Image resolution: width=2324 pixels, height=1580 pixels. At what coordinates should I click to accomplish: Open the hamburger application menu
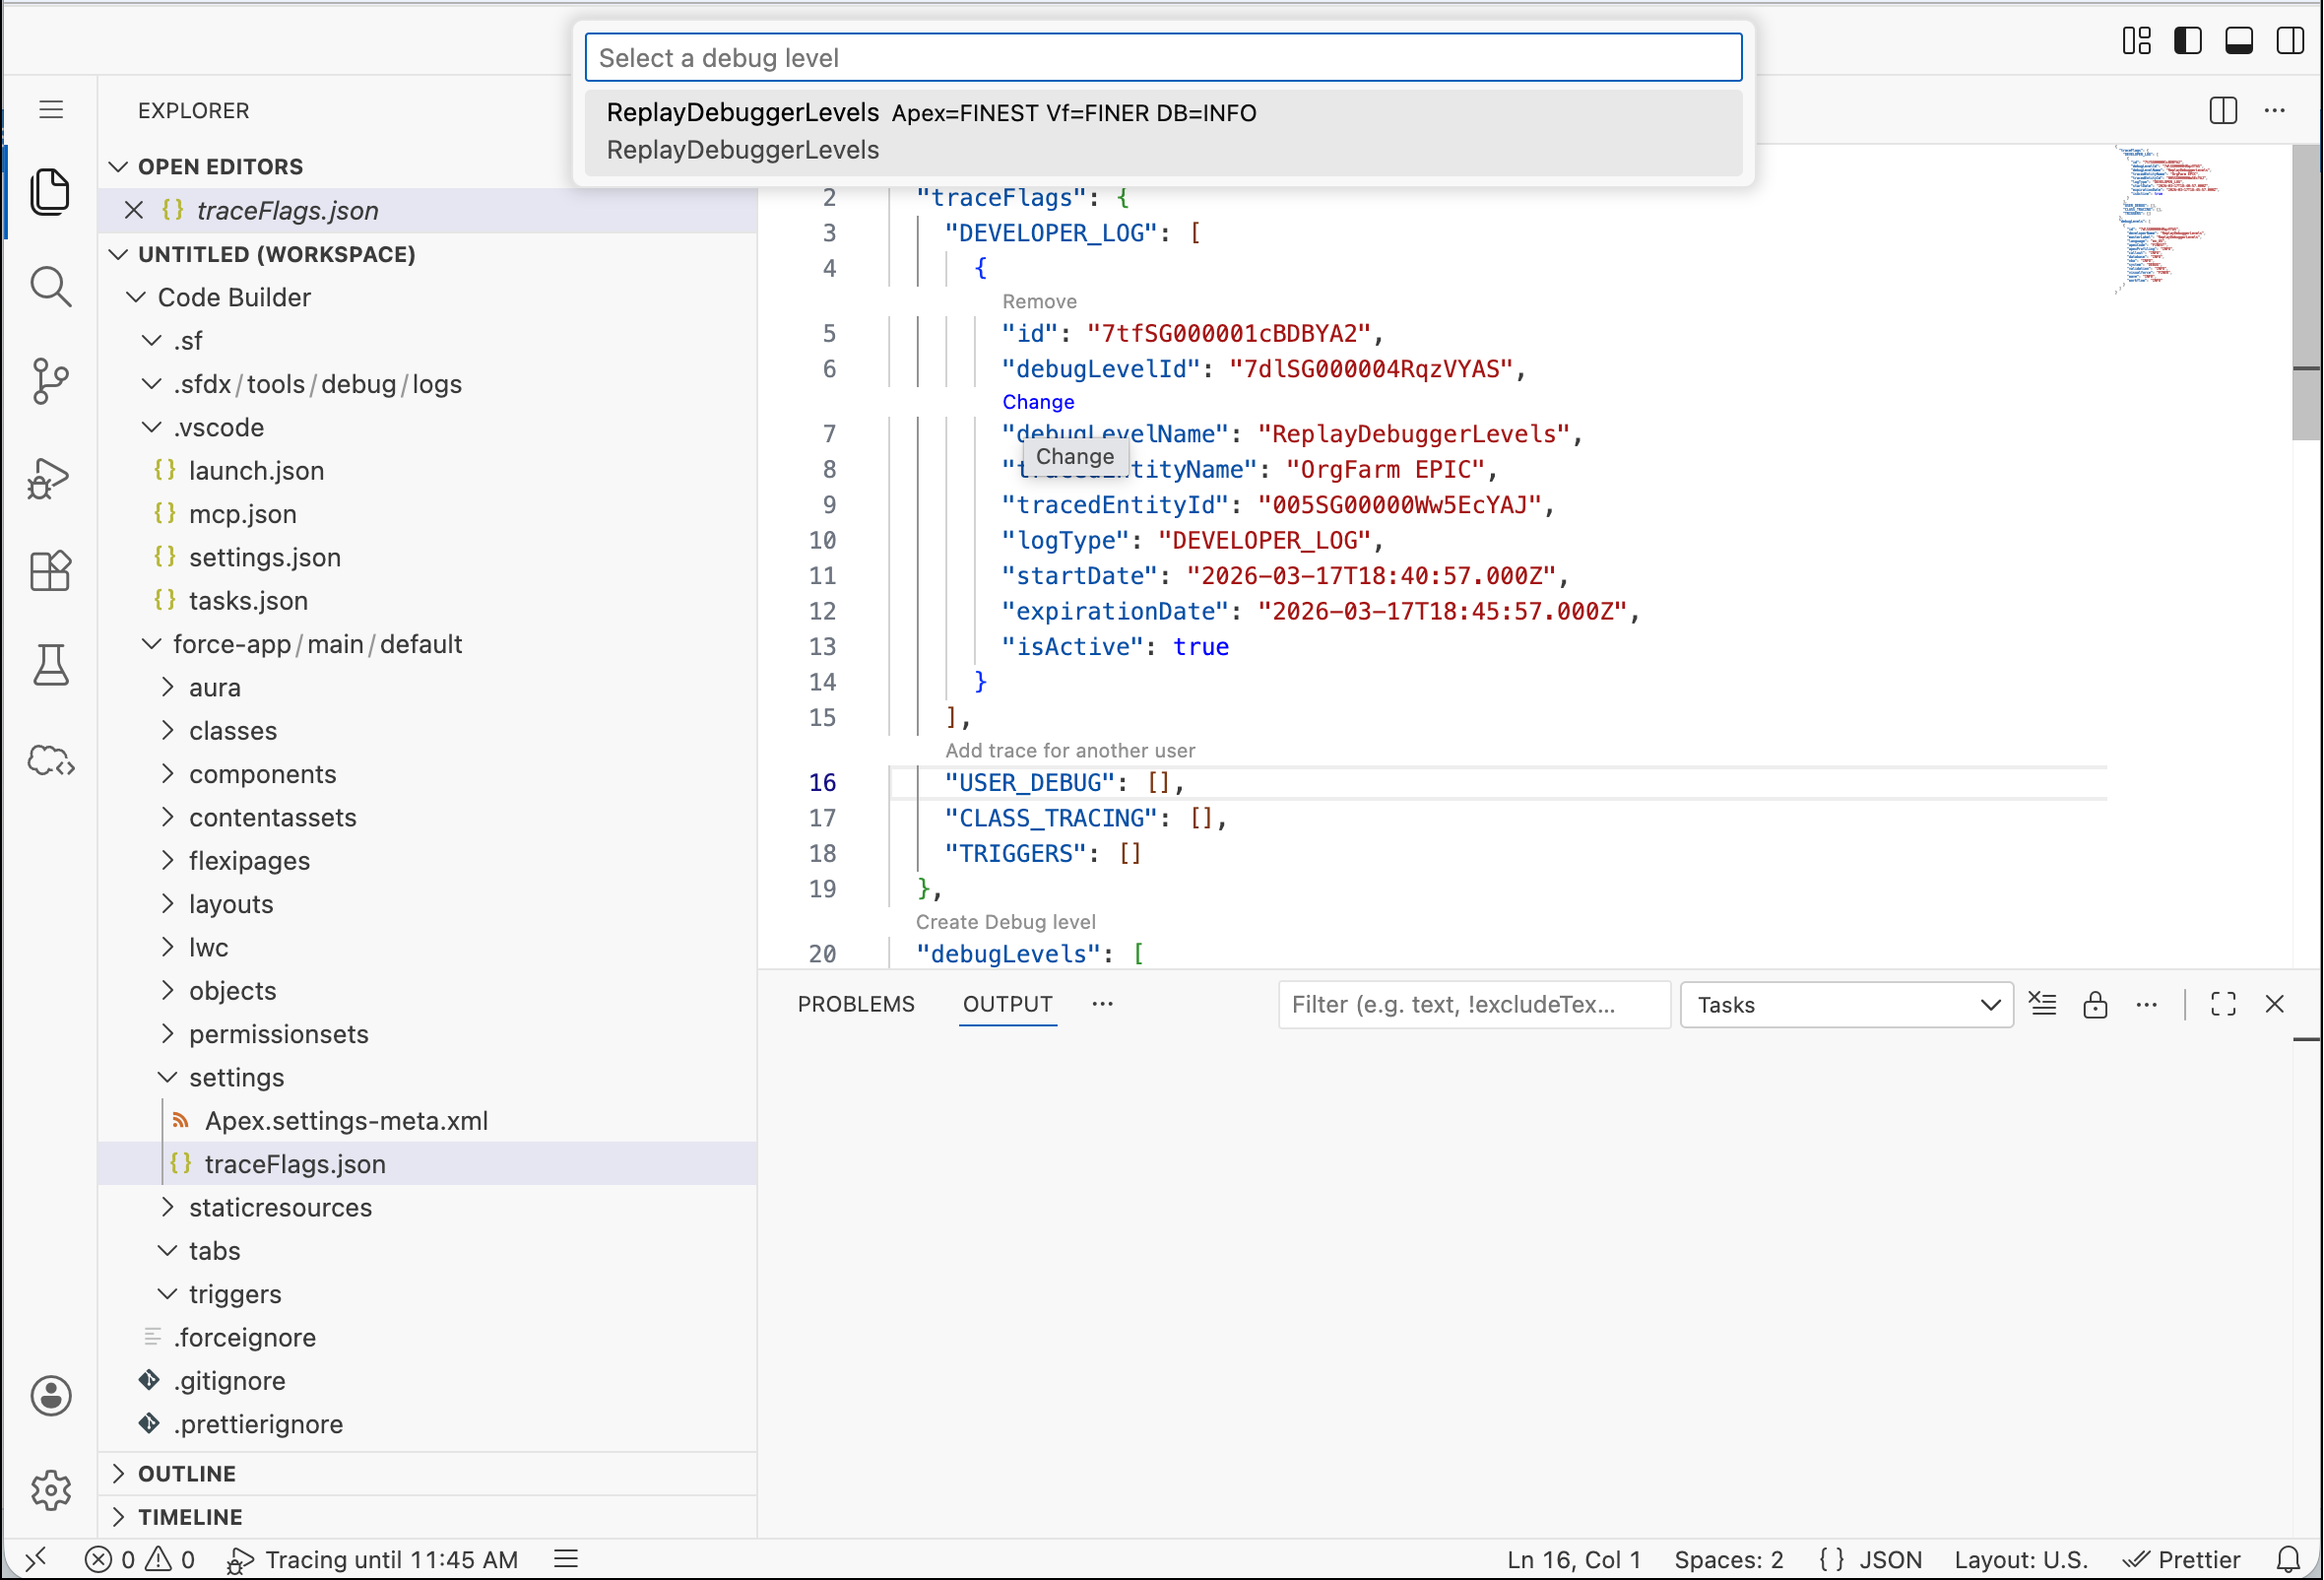tap(51, 110)
